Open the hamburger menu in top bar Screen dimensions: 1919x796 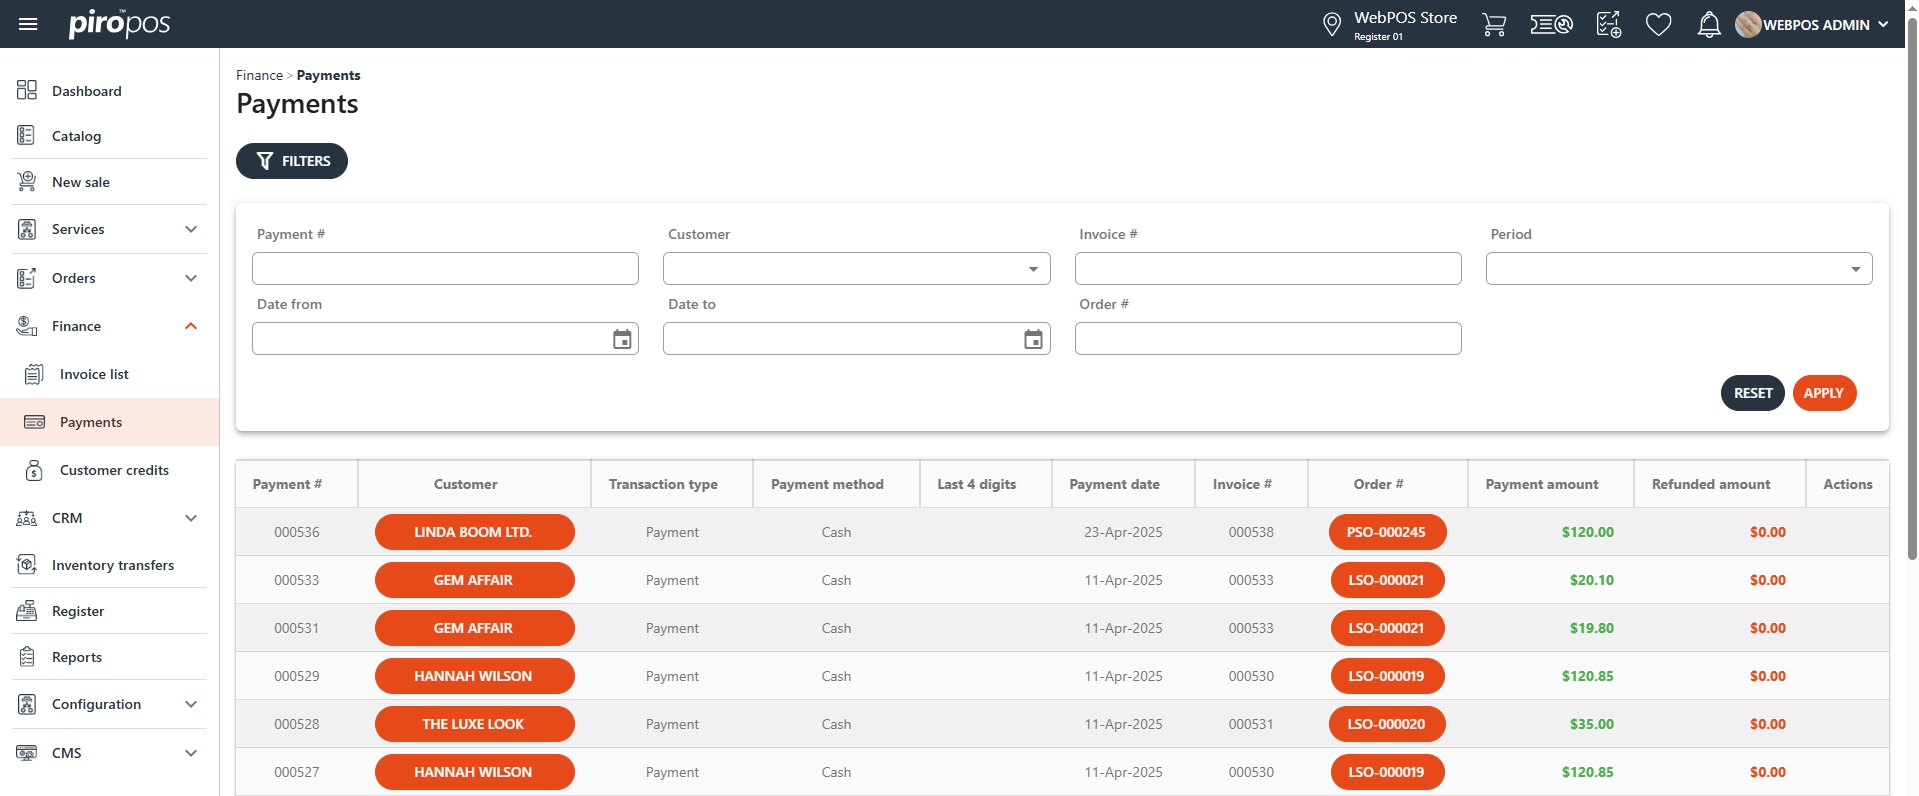tap(28, 24)
